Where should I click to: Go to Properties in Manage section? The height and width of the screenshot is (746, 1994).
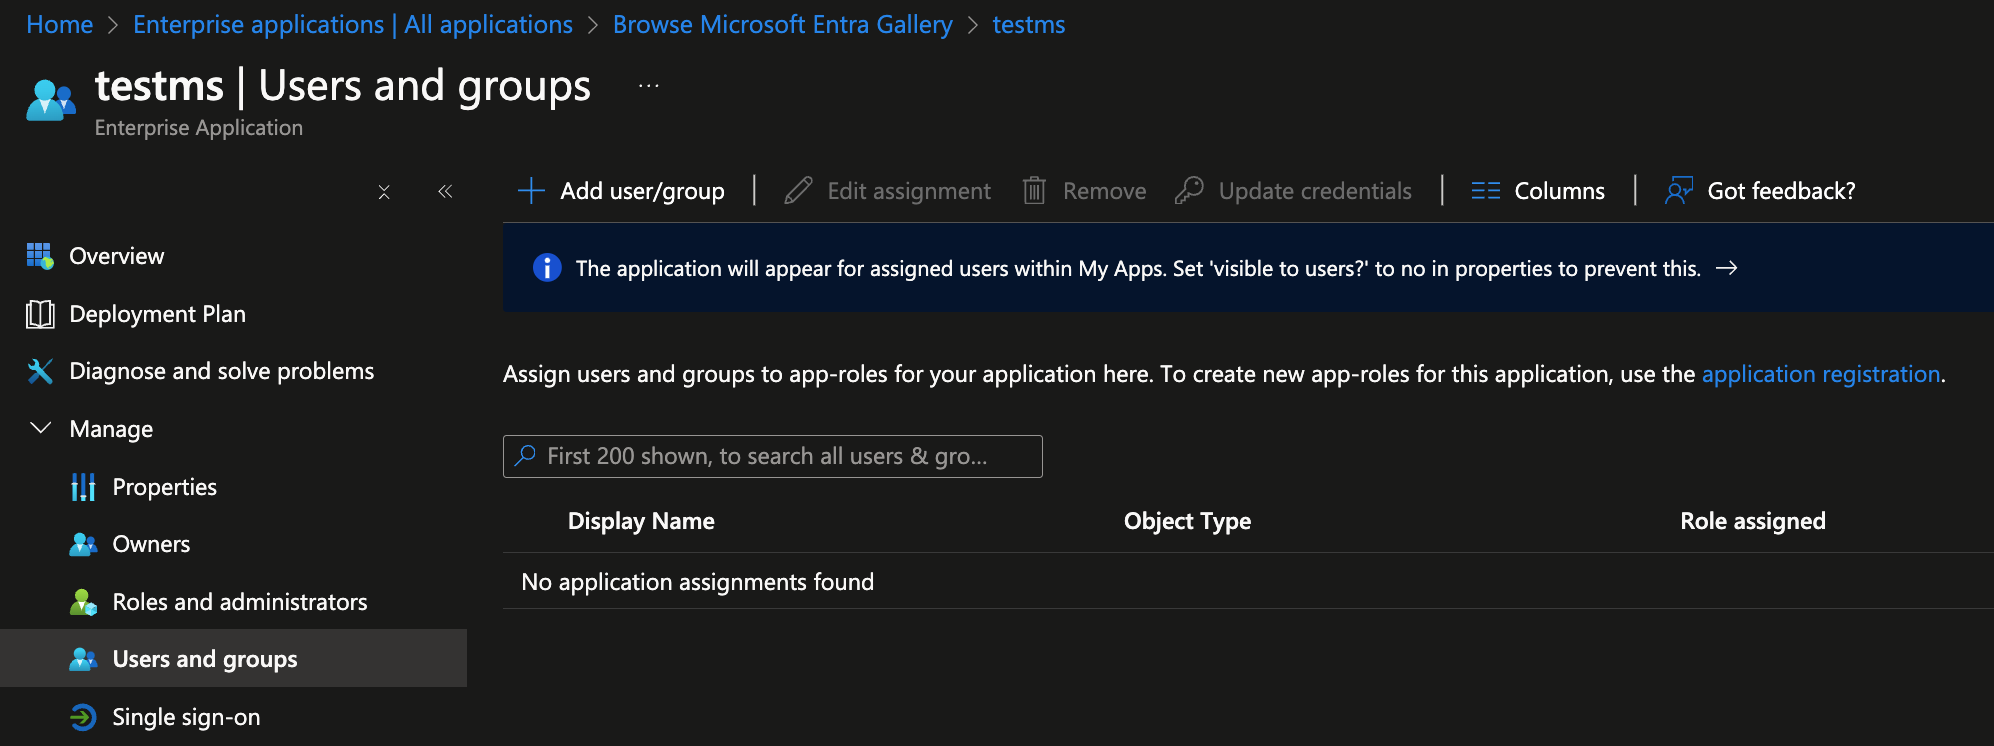[164, 487]
